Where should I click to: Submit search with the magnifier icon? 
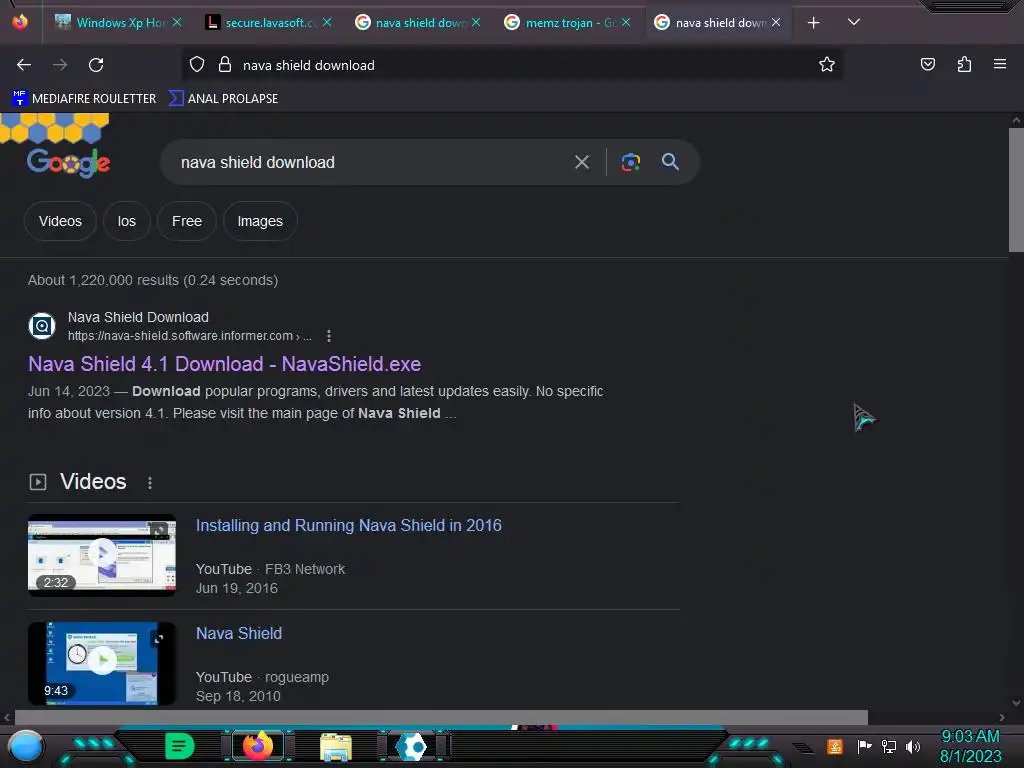tap(671, 162)
